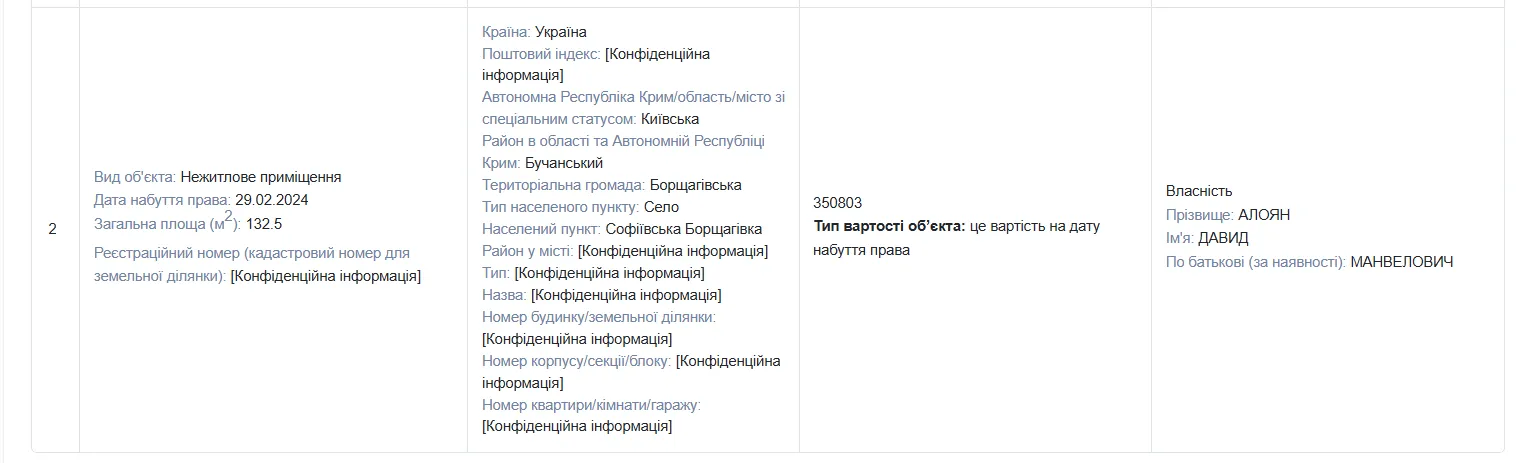Click community value 'Борщагівська'
Viewport: 1531px width, 463px height.
pos(696,185)
